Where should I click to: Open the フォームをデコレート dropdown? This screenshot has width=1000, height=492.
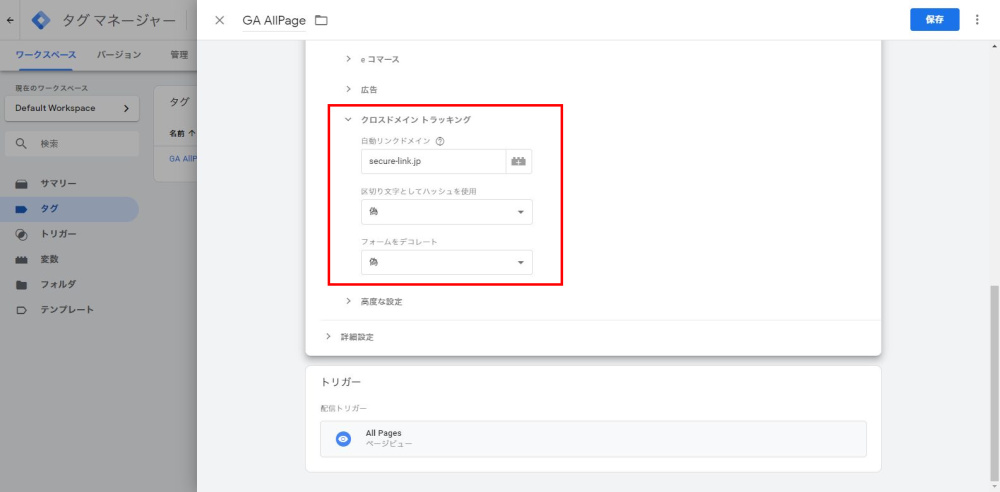[x=446, y=262]
